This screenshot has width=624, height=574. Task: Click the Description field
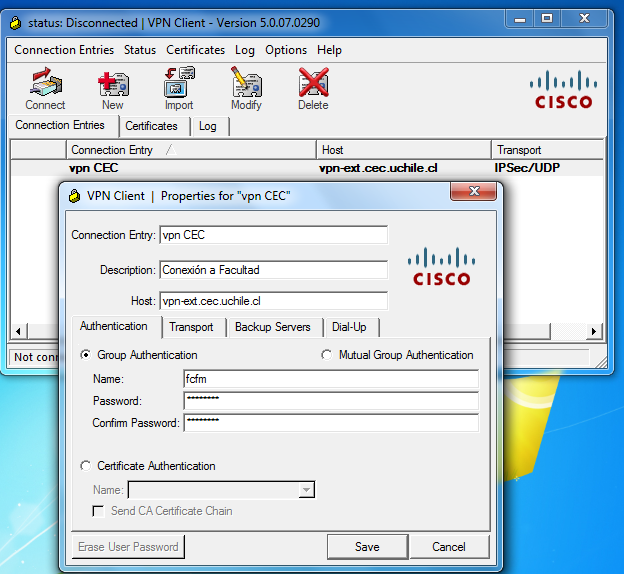pos(273,270)
